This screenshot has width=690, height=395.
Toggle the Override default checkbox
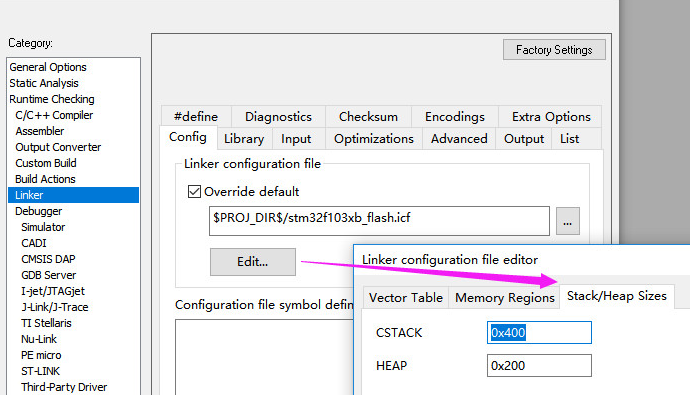click(195, 192)
